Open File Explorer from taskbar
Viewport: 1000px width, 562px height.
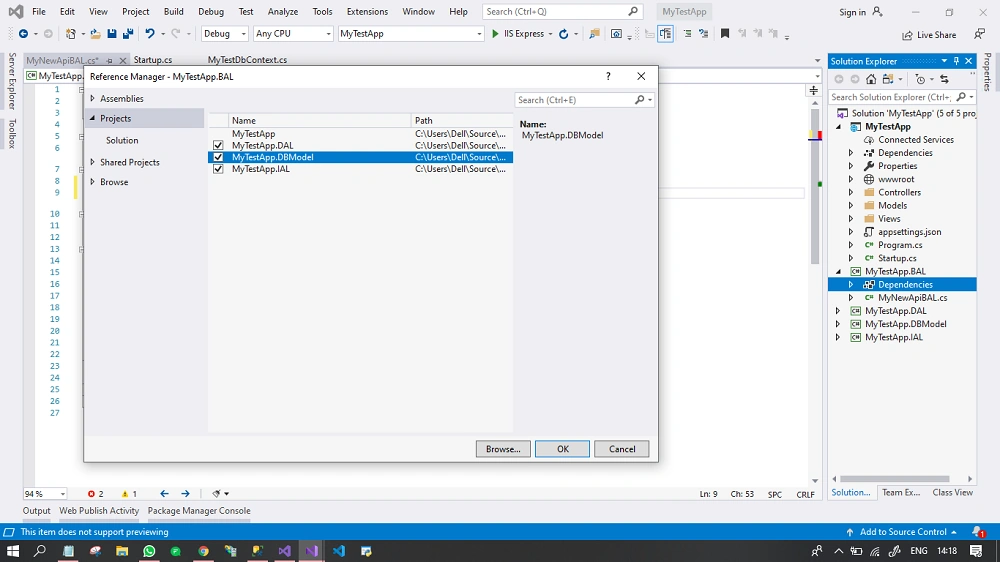click(x=122, y=551)
